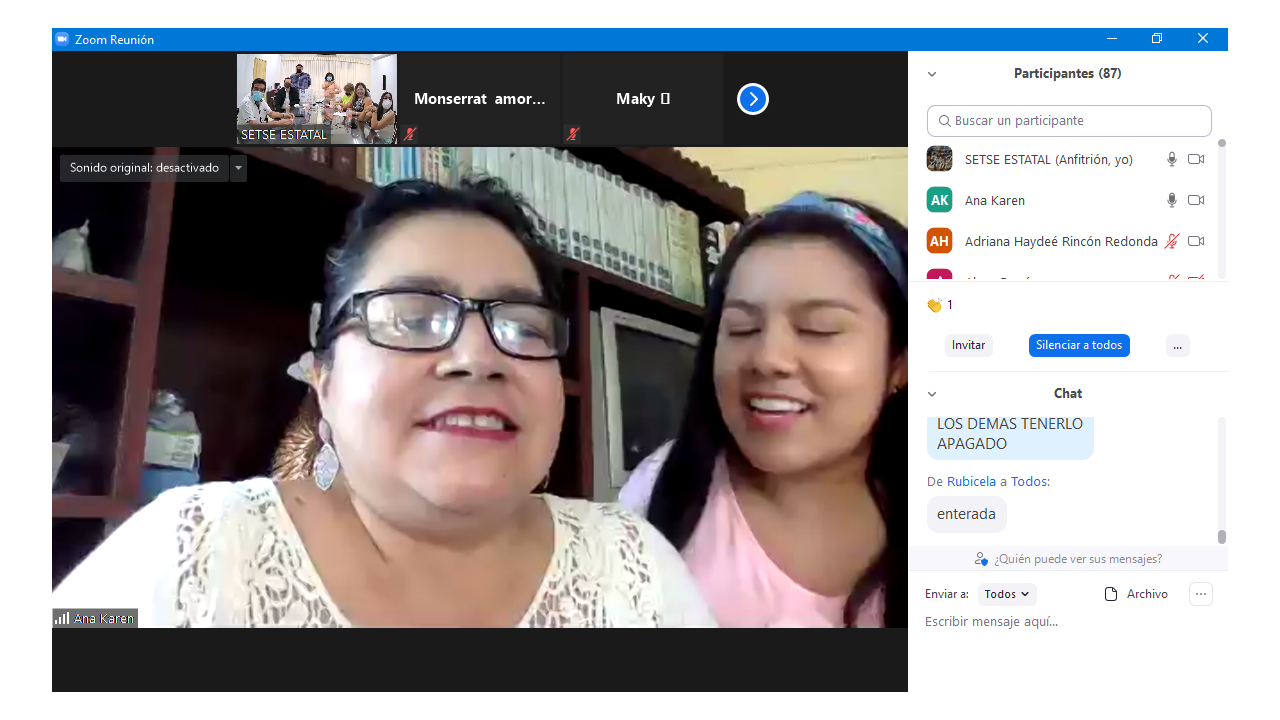1280x720 pixels.
Task: Select Monserrat amor participant tile
Action: click(480, 99)
